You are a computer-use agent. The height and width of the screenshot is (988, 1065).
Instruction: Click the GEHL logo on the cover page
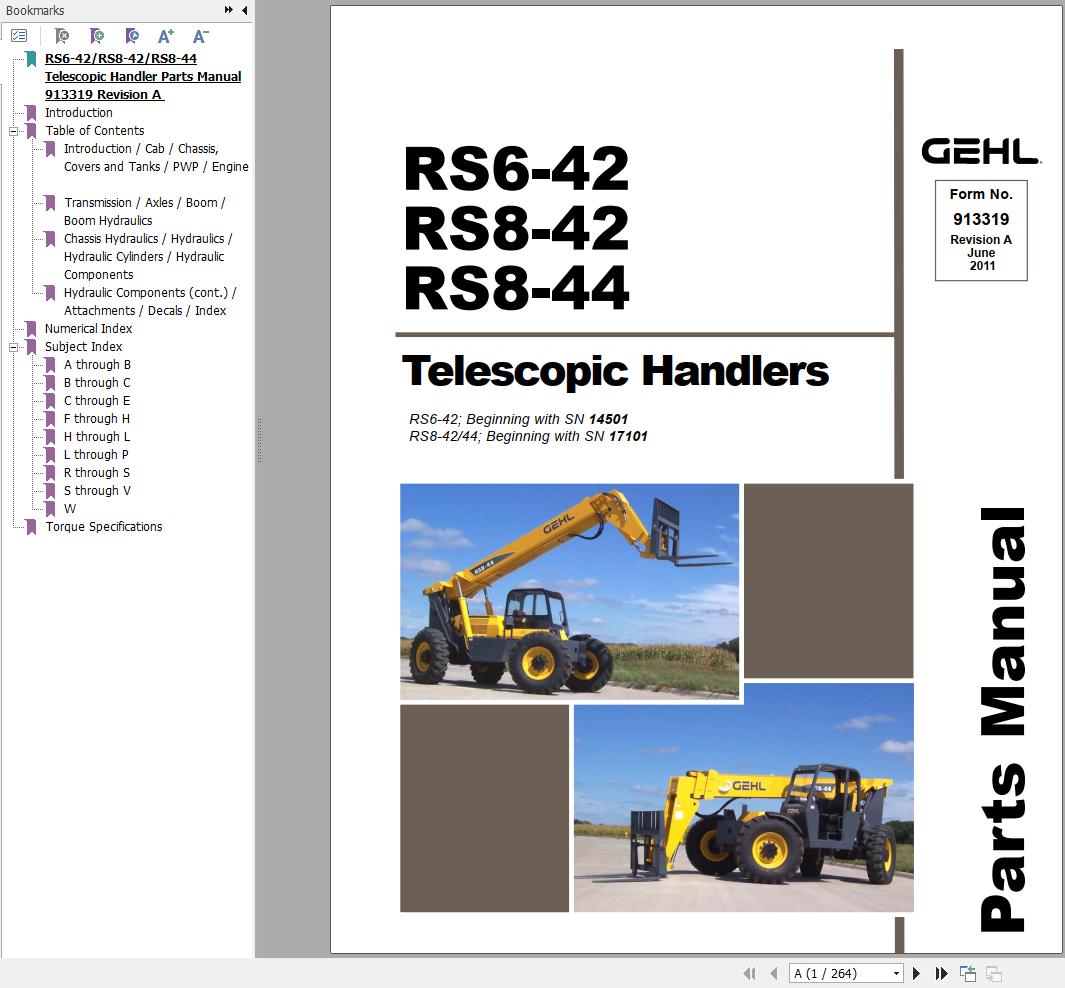(x=981, y=151)
